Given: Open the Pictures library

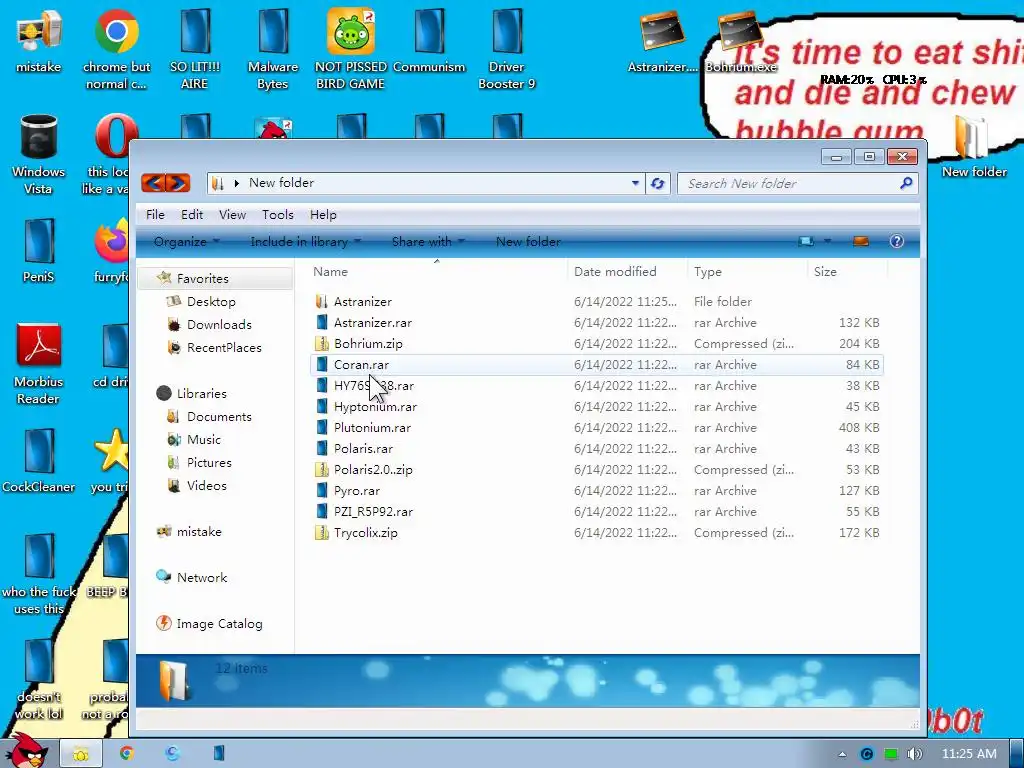Looking at the screenshot, I should 209,462.
